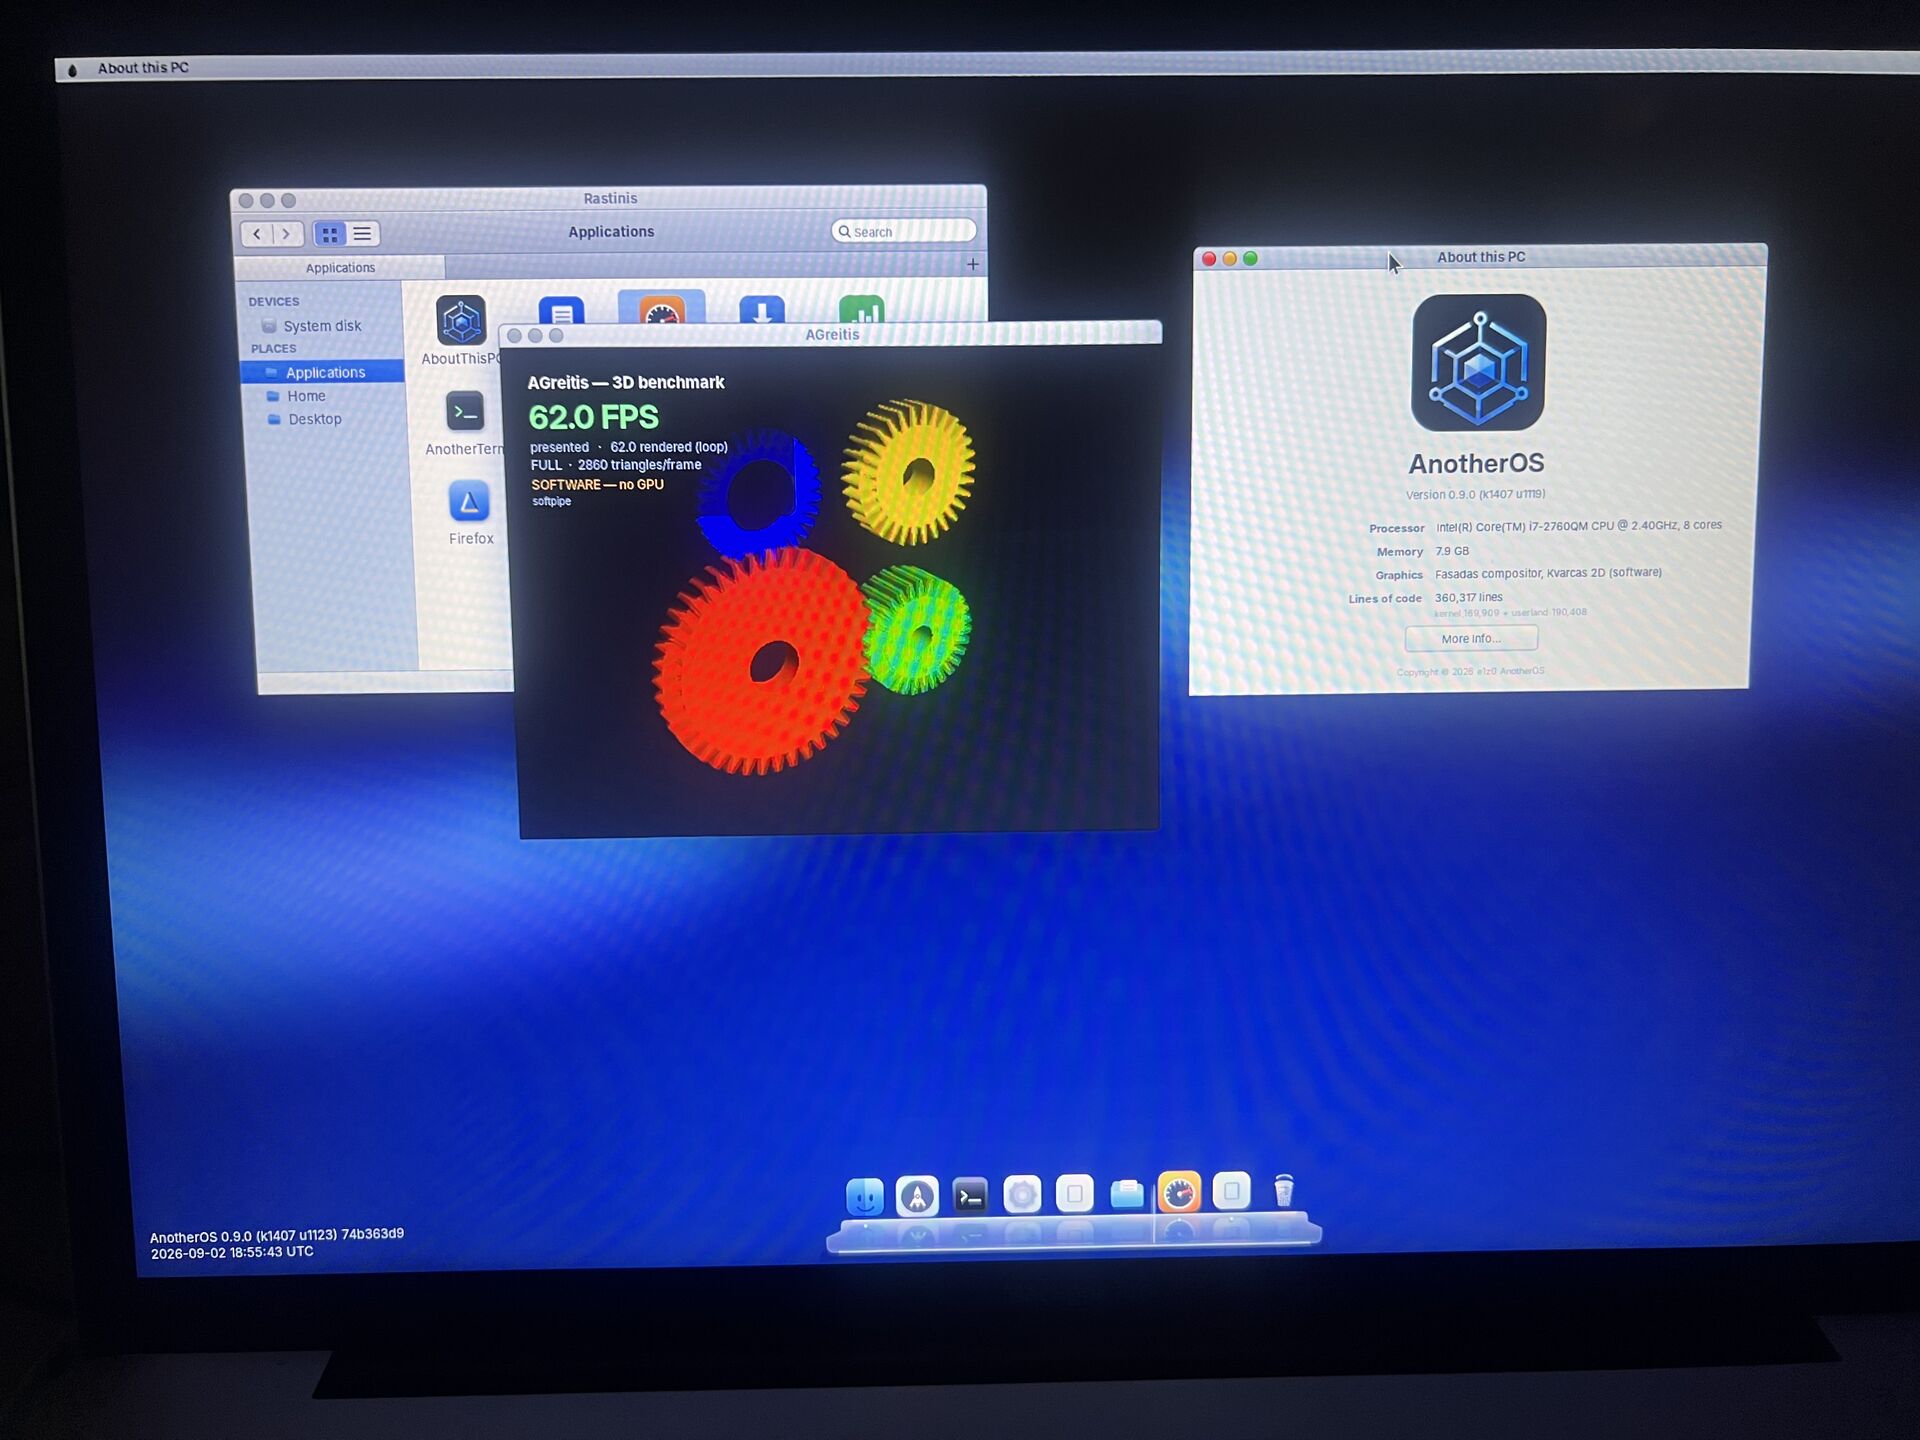The width and height of the screenshot is (1920, 1440).
Task: Add a new tab with the plus button
Action: pos(972,264)
